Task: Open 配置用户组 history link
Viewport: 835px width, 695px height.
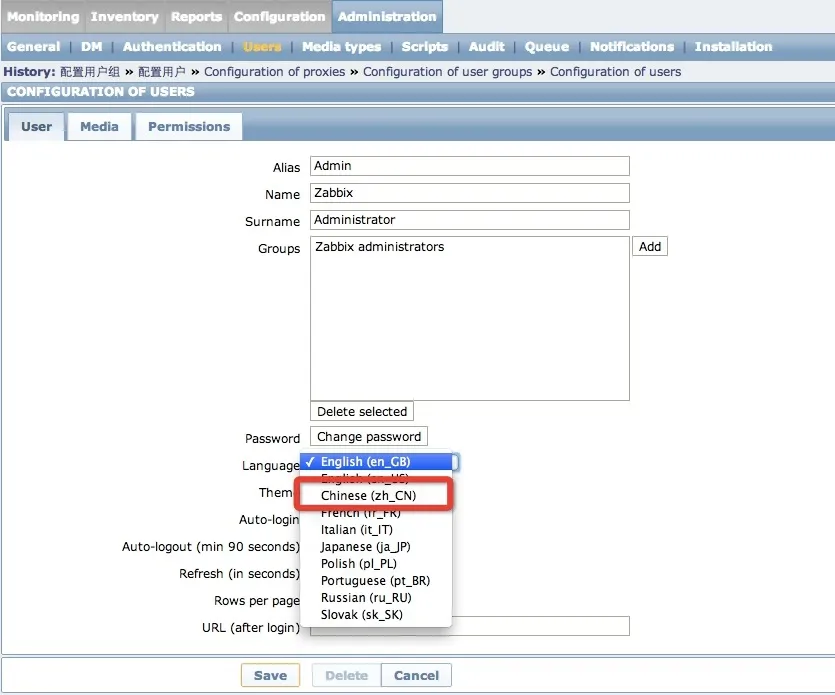Action: (x=89, y=72)
